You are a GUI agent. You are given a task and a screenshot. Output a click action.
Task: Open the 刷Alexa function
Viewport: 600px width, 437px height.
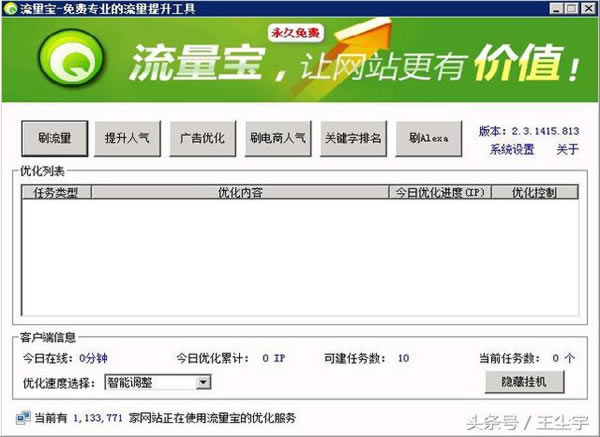point(429,139)
